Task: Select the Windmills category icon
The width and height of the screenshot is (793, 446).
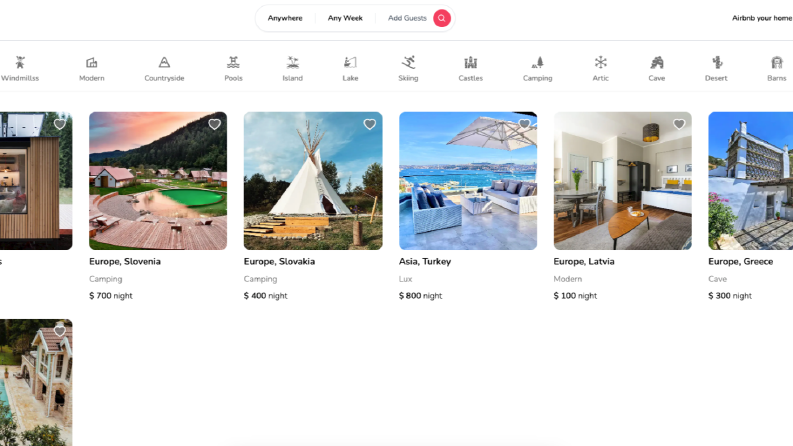Action: coord(20,63)
